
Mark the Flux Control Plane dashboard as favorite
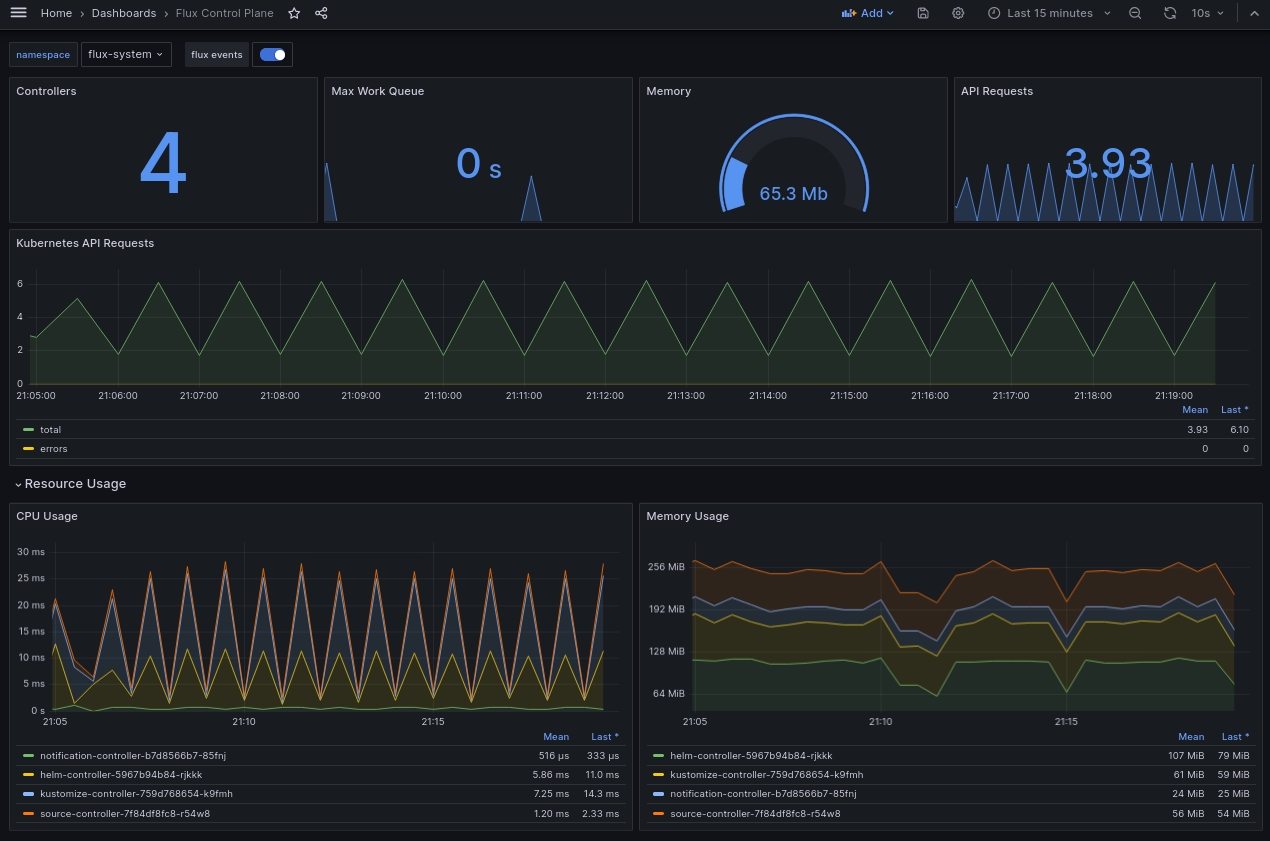[293, 13]
